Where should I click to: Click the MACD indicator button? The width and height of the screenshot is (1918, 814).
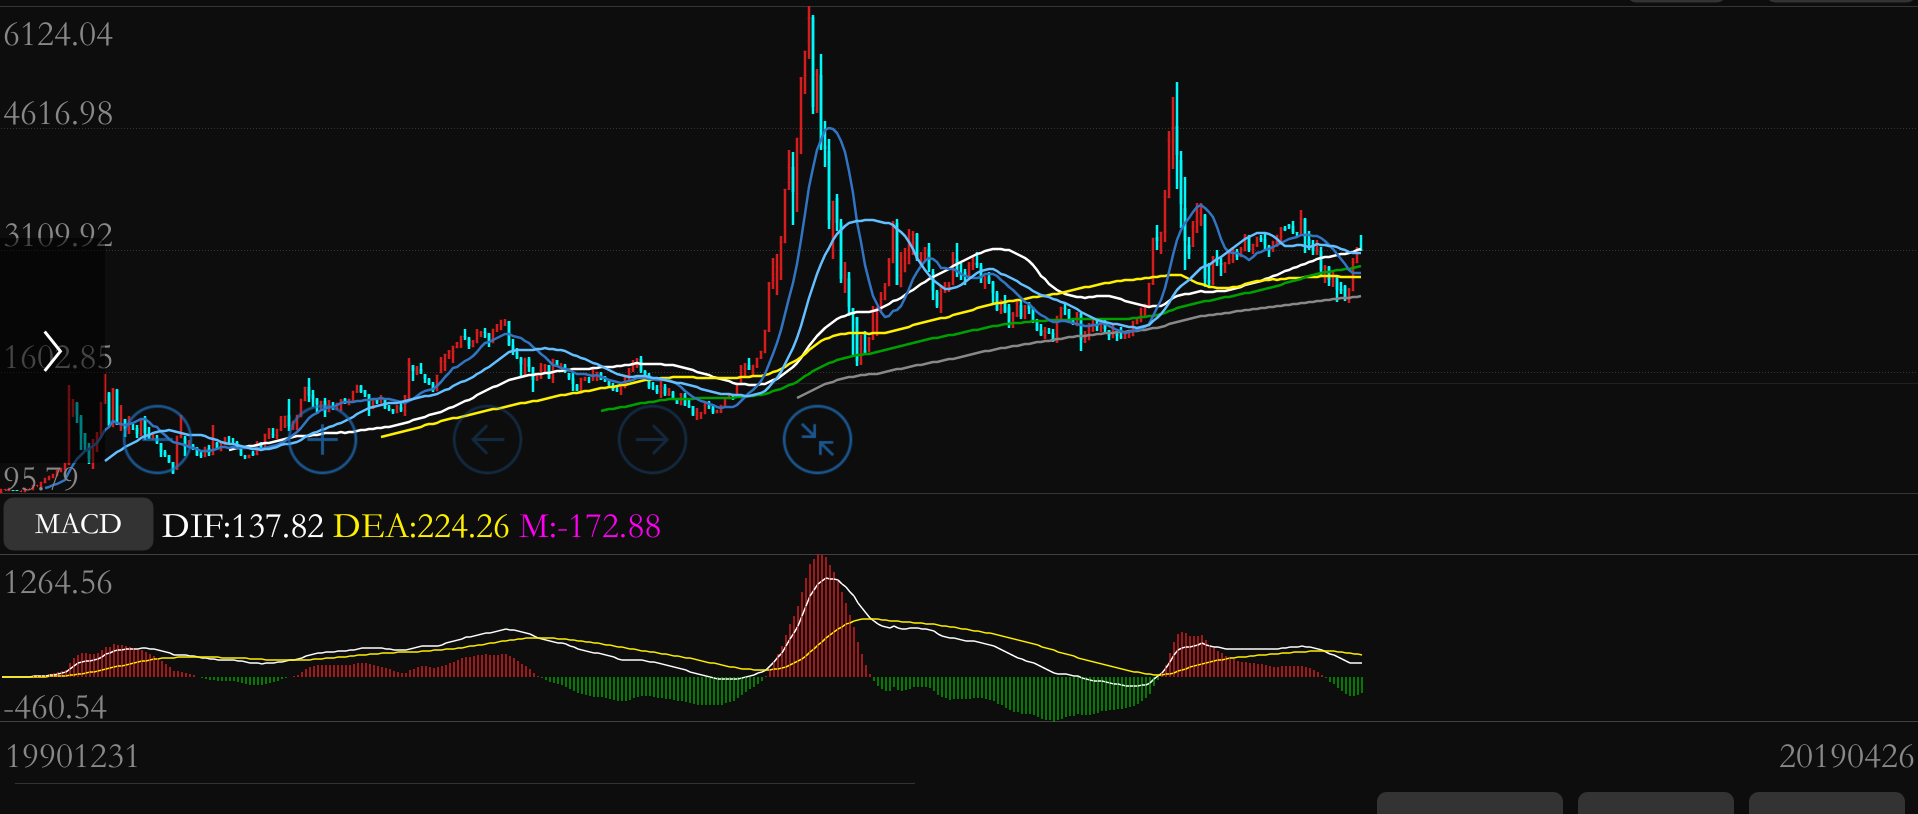pyautogui.click(x=78, y=524)
